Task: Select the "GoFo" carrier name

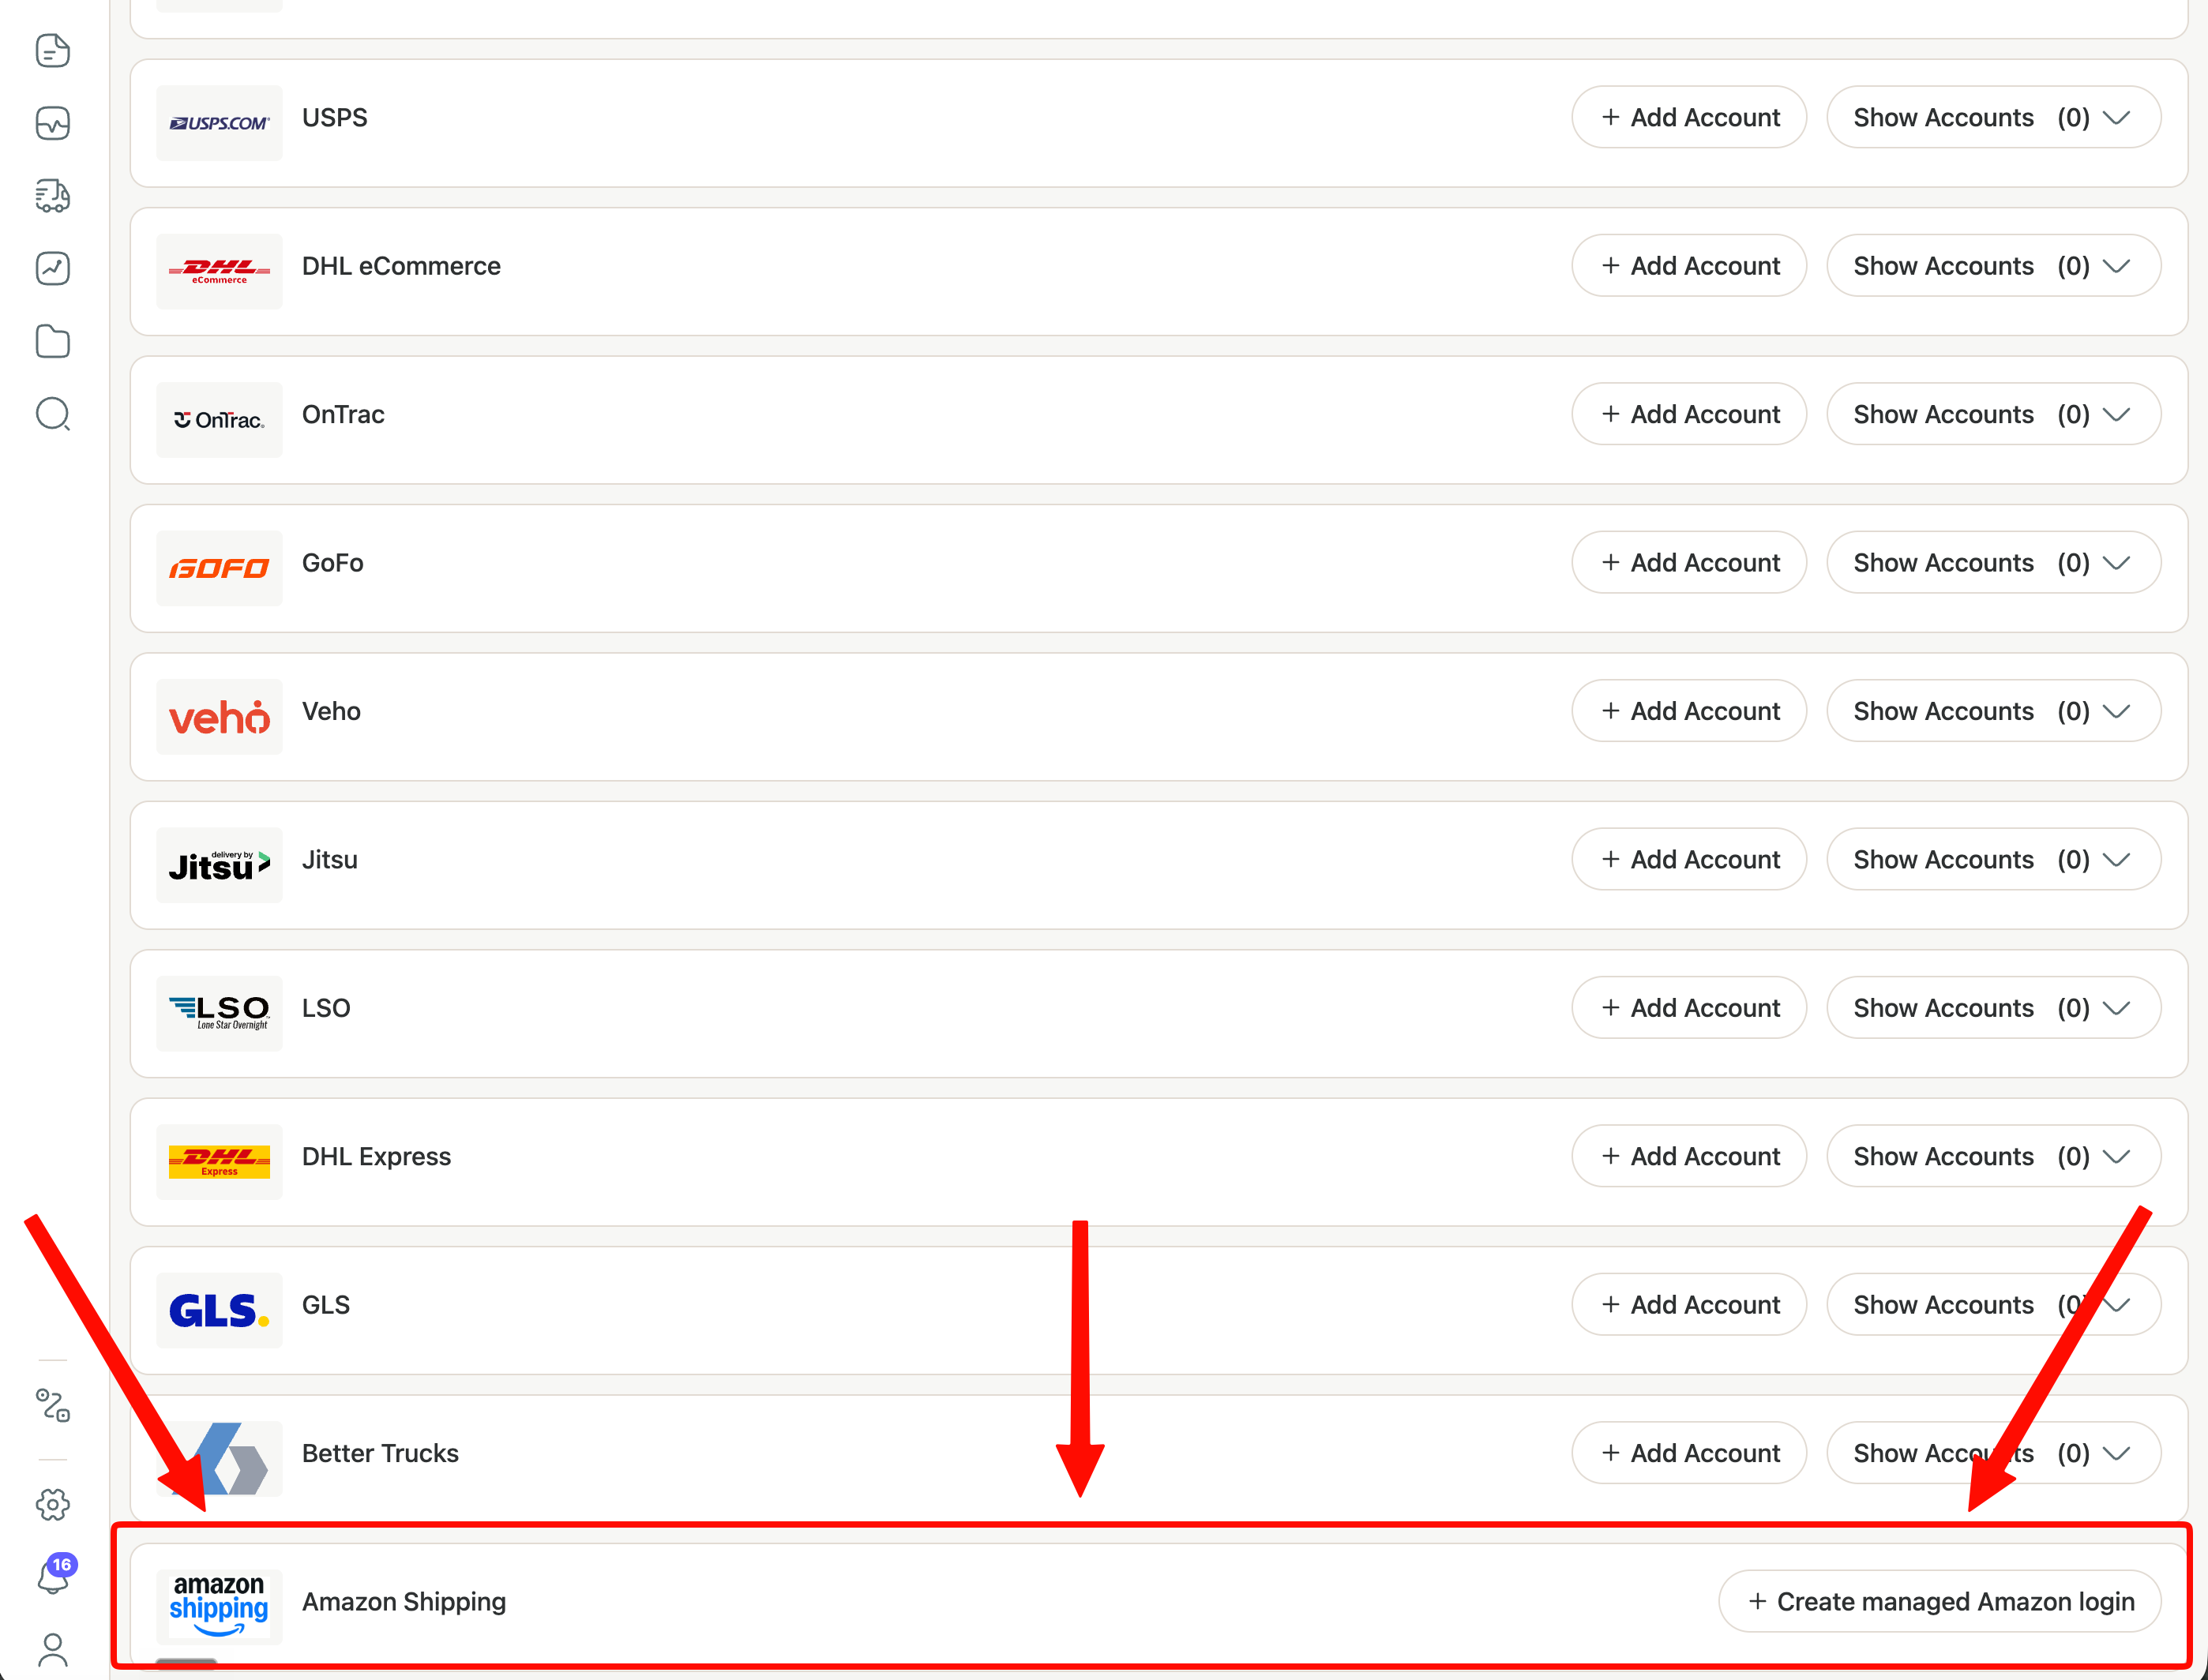Action: click(x=333, y=563)
